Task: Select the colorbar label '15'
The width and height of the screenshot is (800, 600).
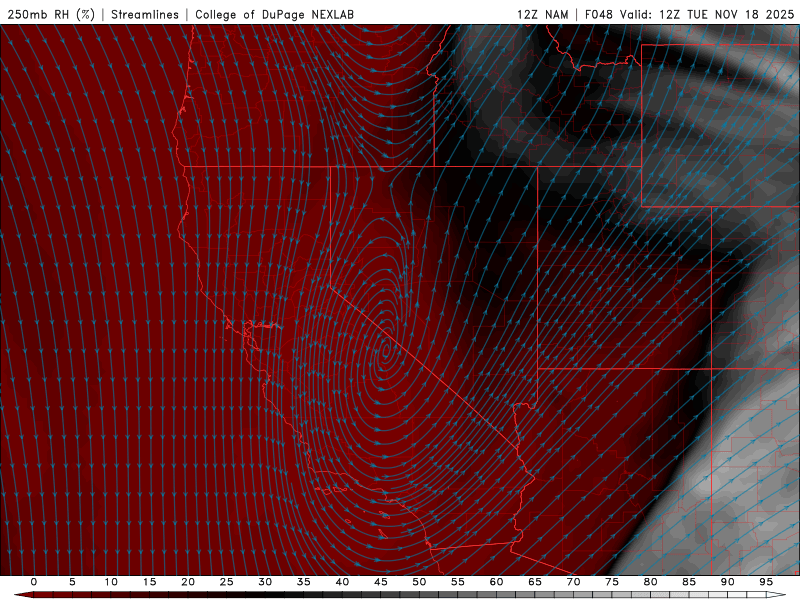Action: click(149, 582)
